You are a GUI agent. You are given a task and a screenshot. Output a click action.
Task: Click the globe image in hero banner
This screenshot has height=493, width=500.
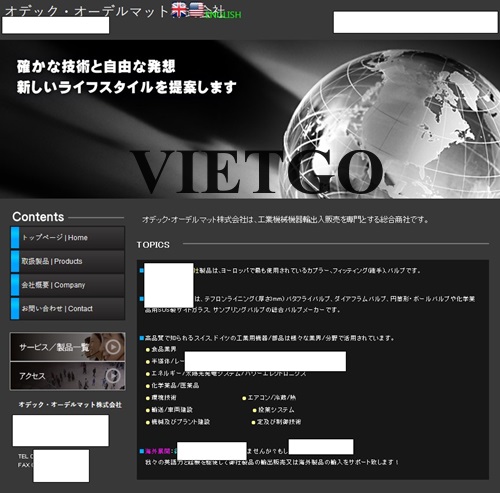click(x=392, y=123)
